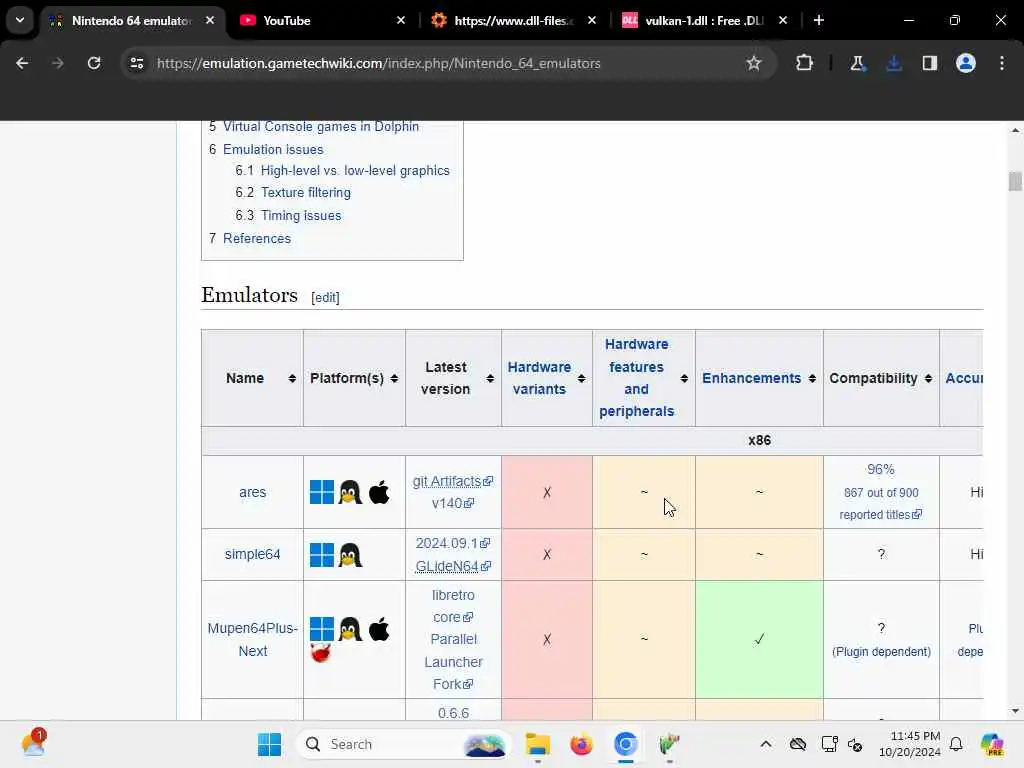Open Parallel Launcher Fork link
This screenshot has width=1024, height=768.
coord(453,662)
